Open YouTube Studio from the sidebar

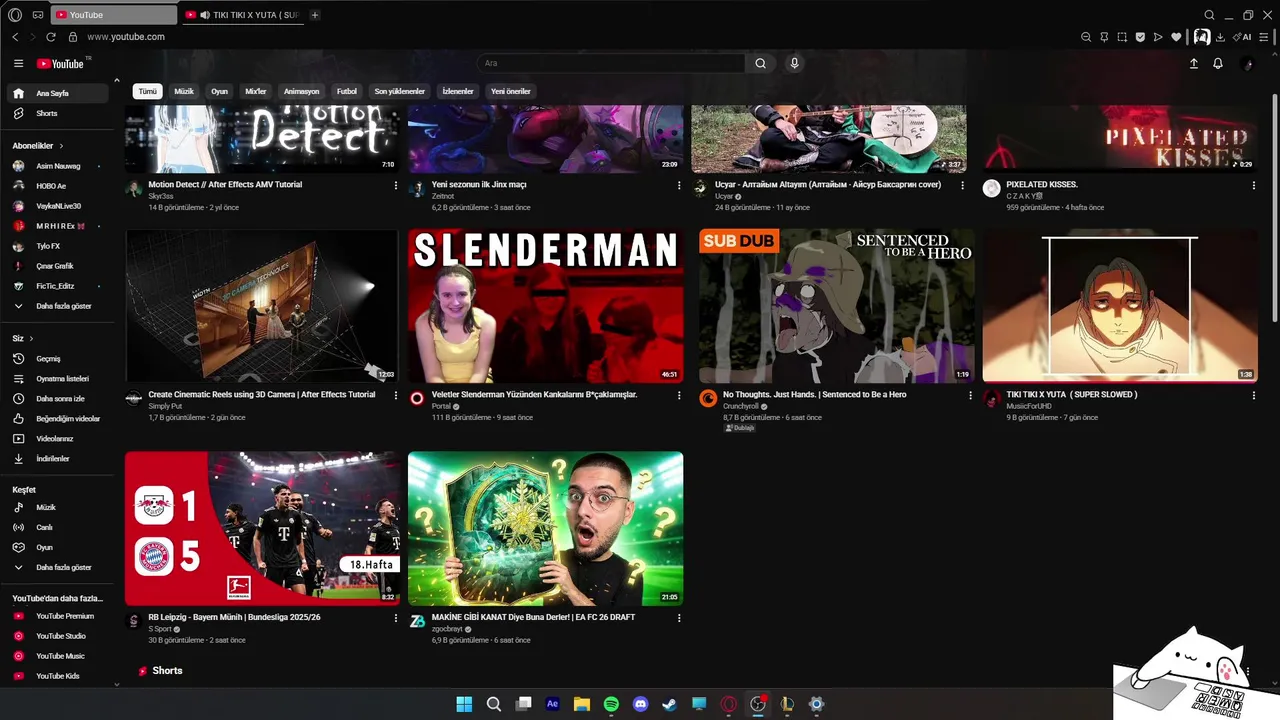(60, 636)
